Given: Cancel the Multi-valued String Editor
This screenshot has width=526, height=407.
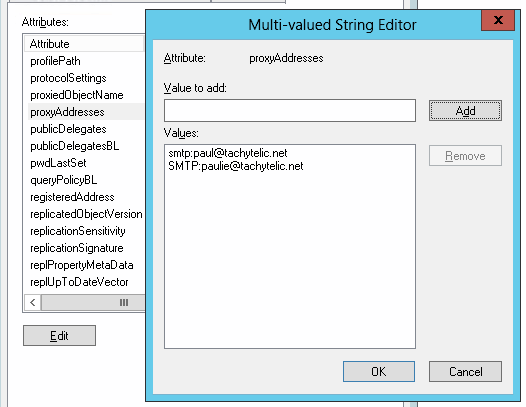Looking at the screenshot, I should (465, 371).
